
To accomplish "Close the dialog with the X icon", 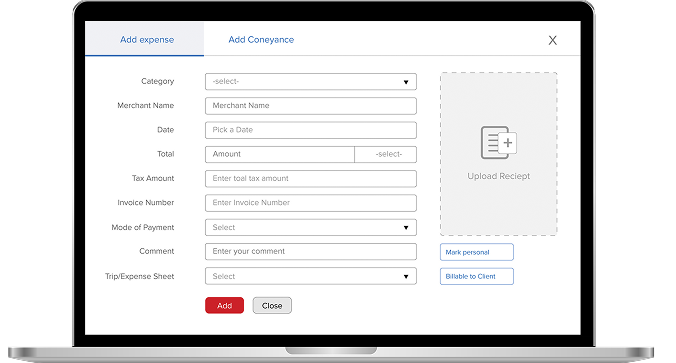I will click(552, 41).
